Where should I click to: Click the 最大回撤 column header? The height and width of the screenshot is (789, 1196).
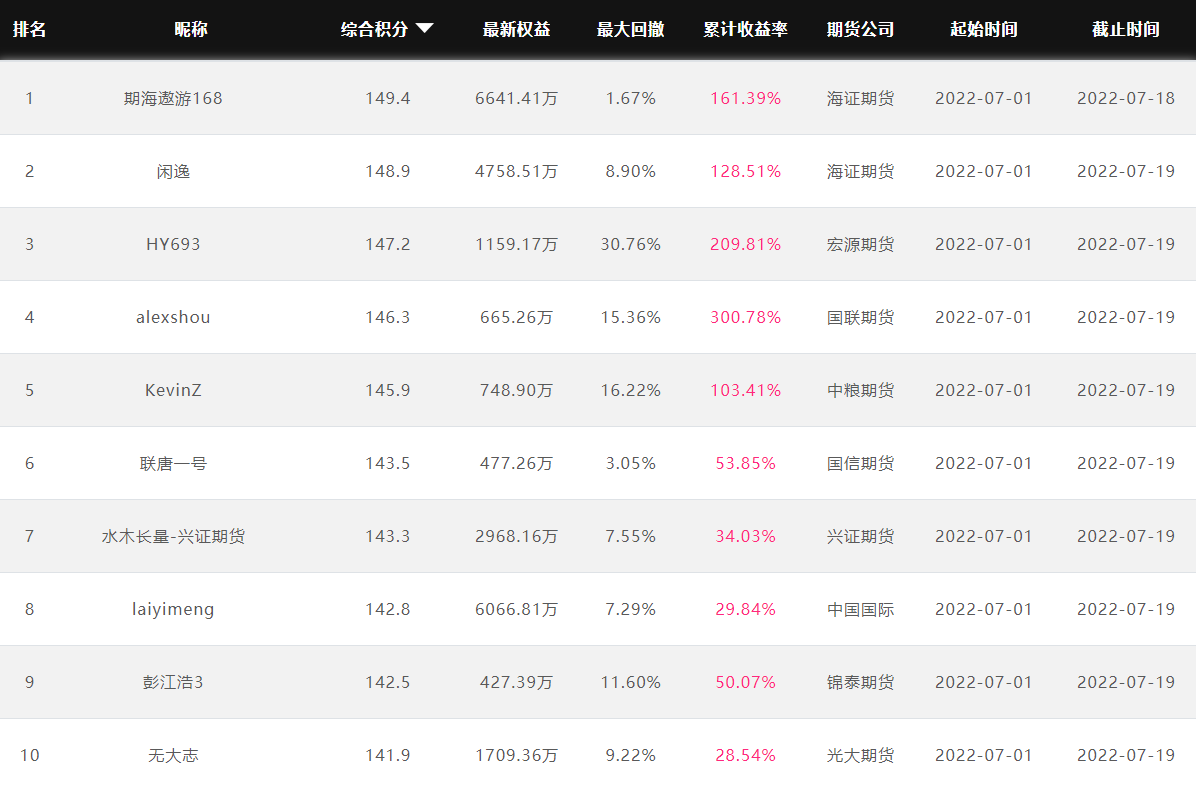point(631,29)
